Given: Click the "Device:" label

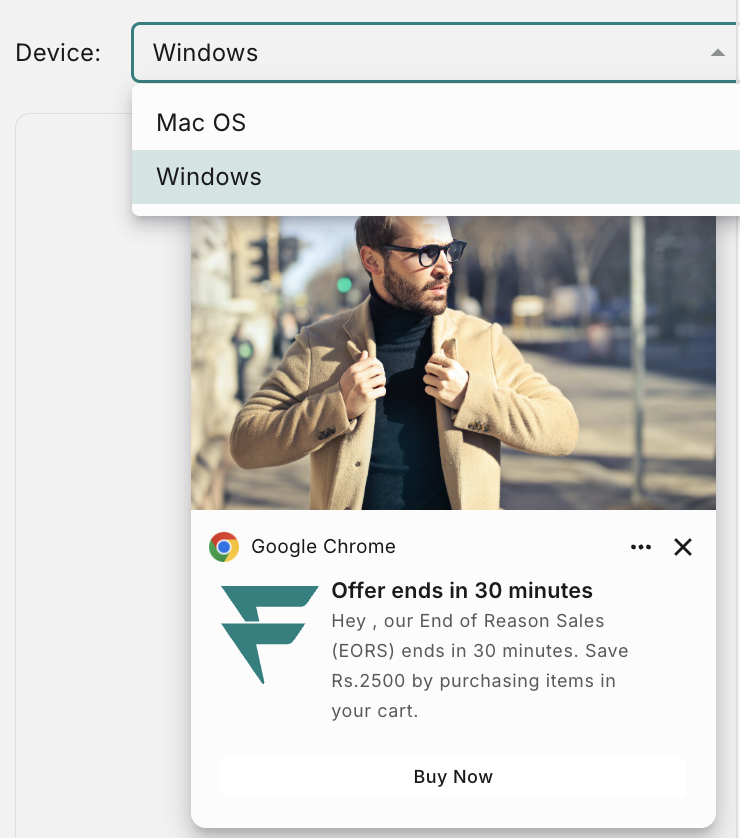Looking at the screenshot, I should click(58, 52).
